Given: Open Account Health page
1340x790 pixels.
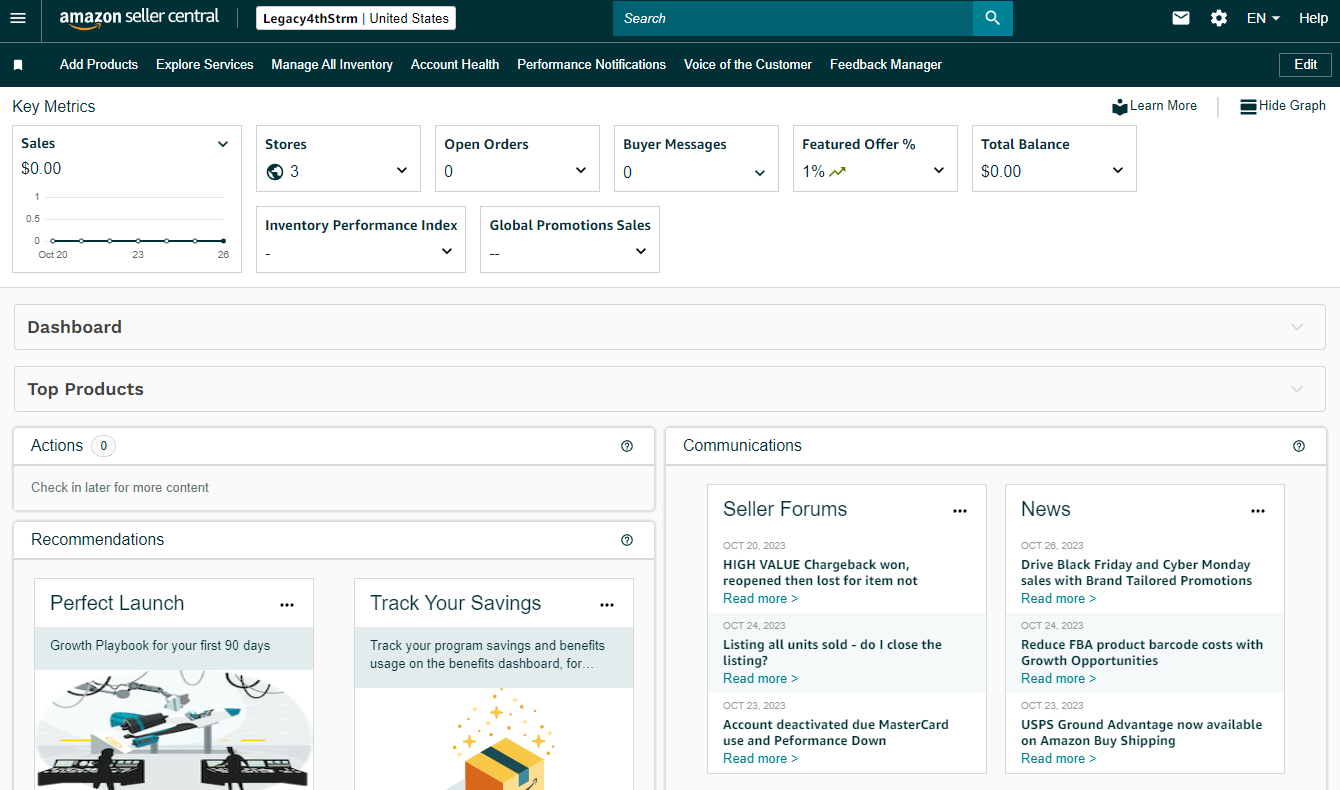Looking at the screenshot, I should pos(455,65).
